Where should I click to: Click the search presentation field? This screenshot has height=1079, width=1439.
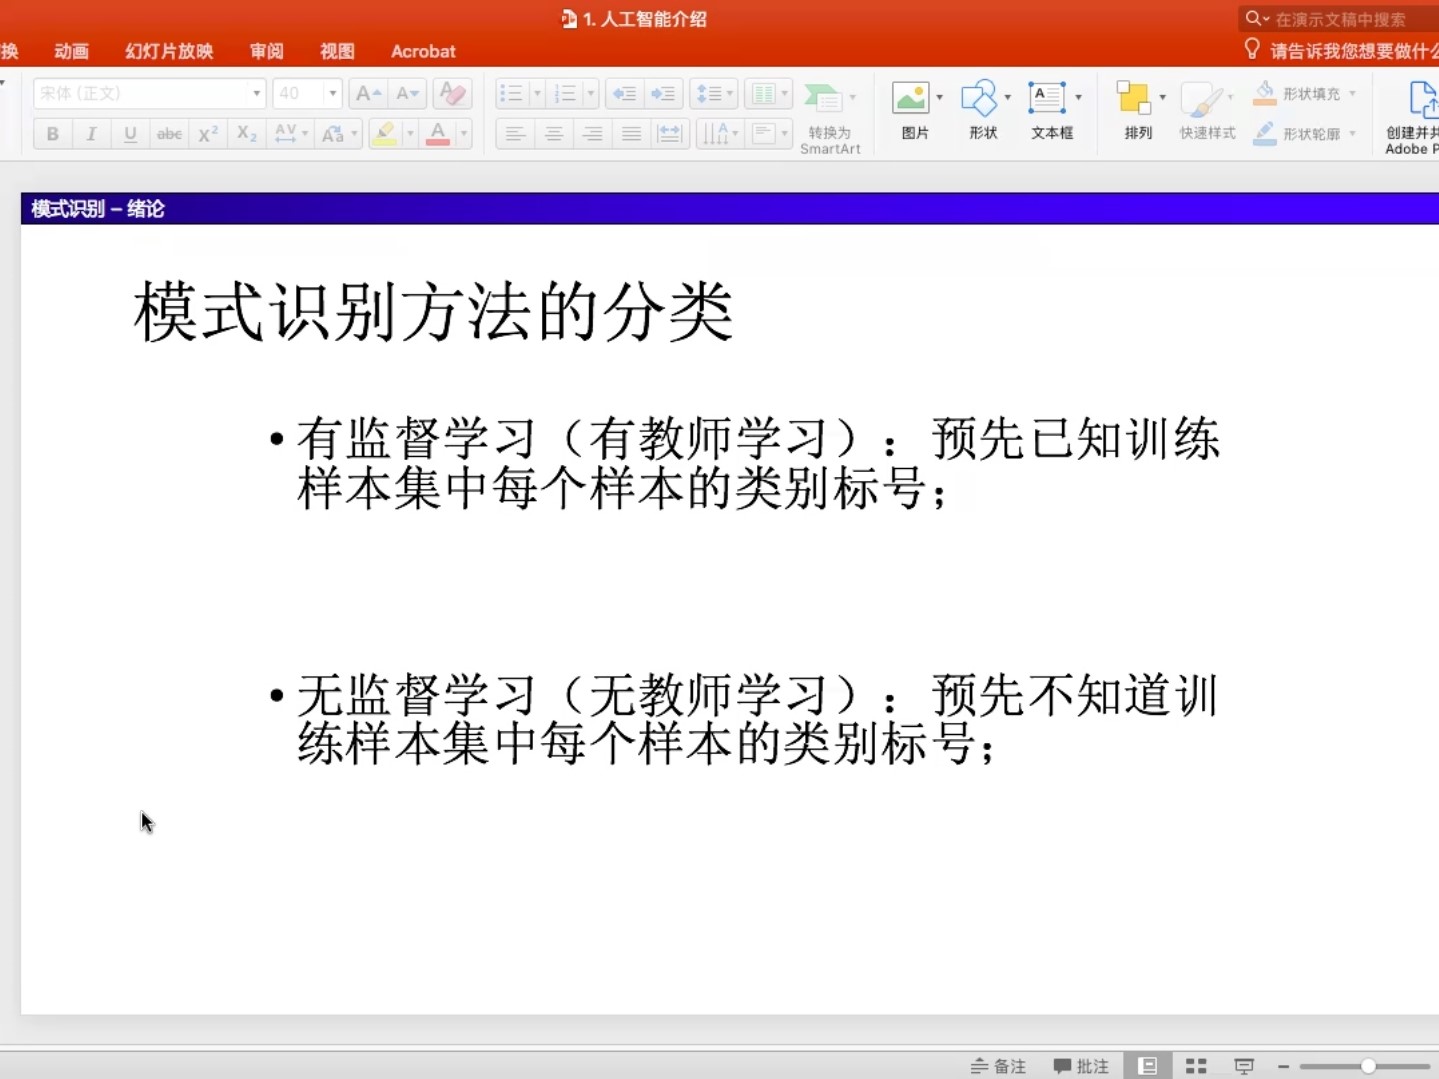(x=1340, y=19)
